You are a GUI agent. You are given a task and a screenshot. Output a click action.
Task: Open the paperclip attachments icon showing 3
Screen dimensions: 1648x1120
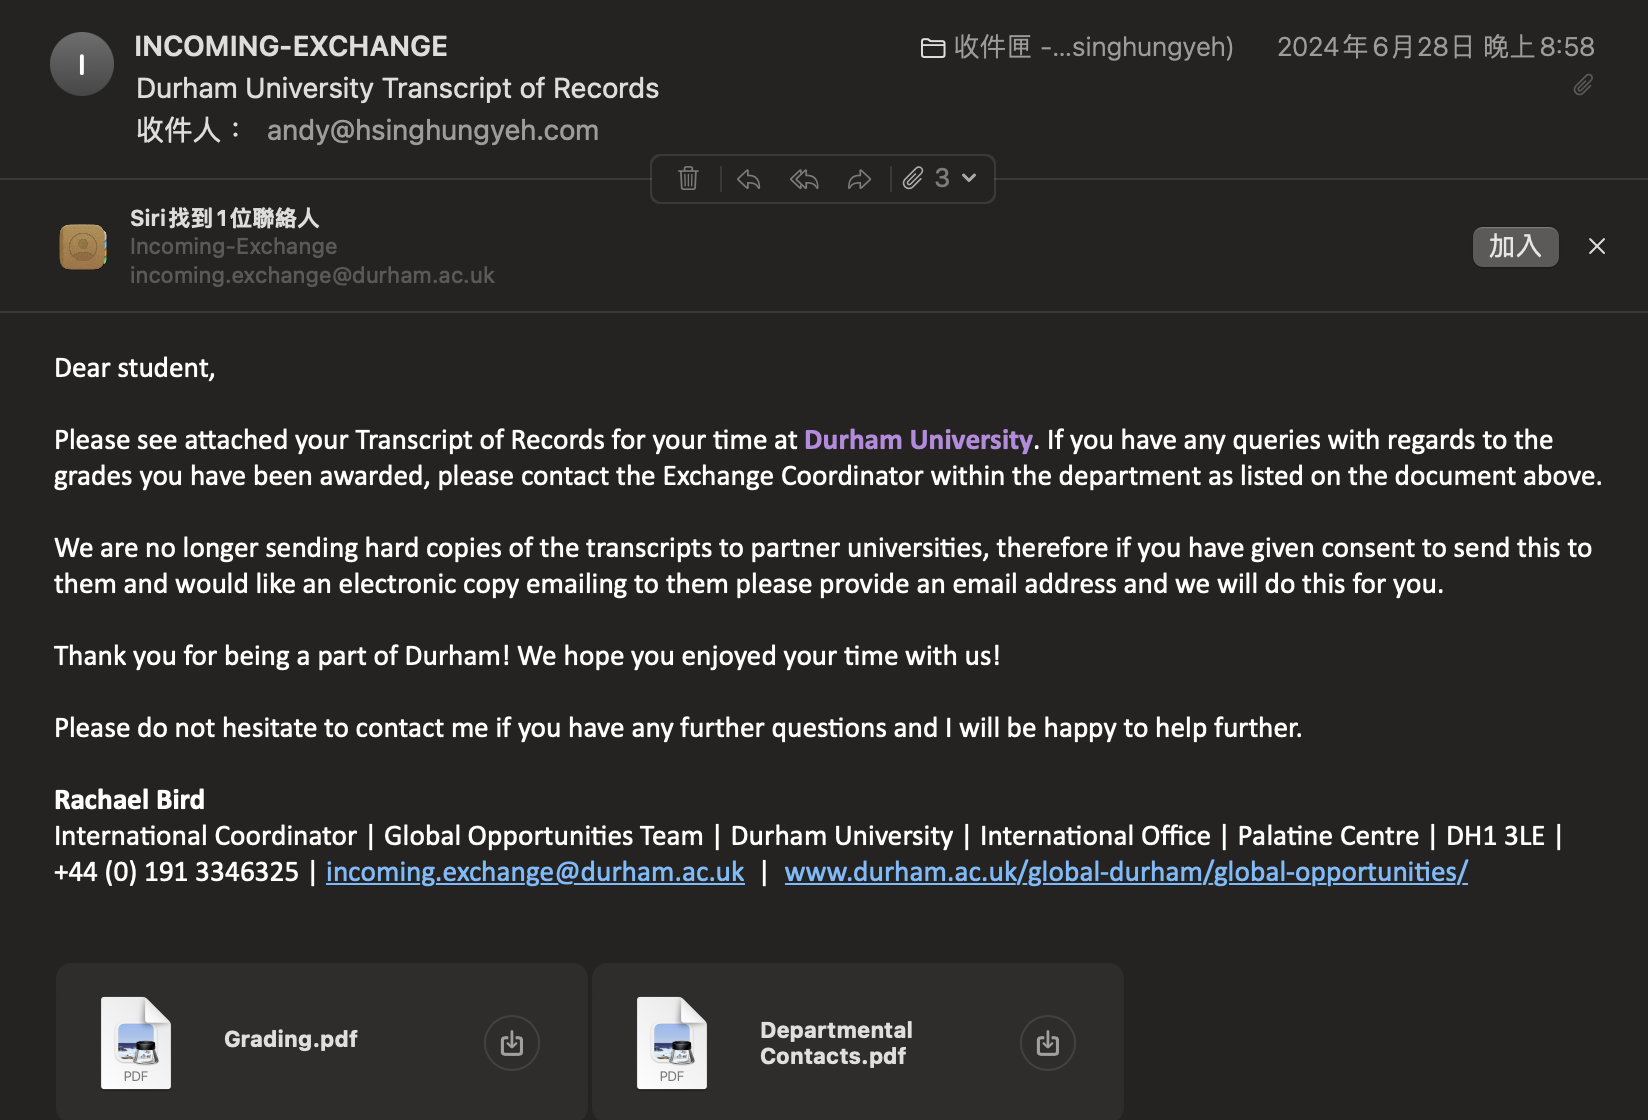[x=913, y=179]
